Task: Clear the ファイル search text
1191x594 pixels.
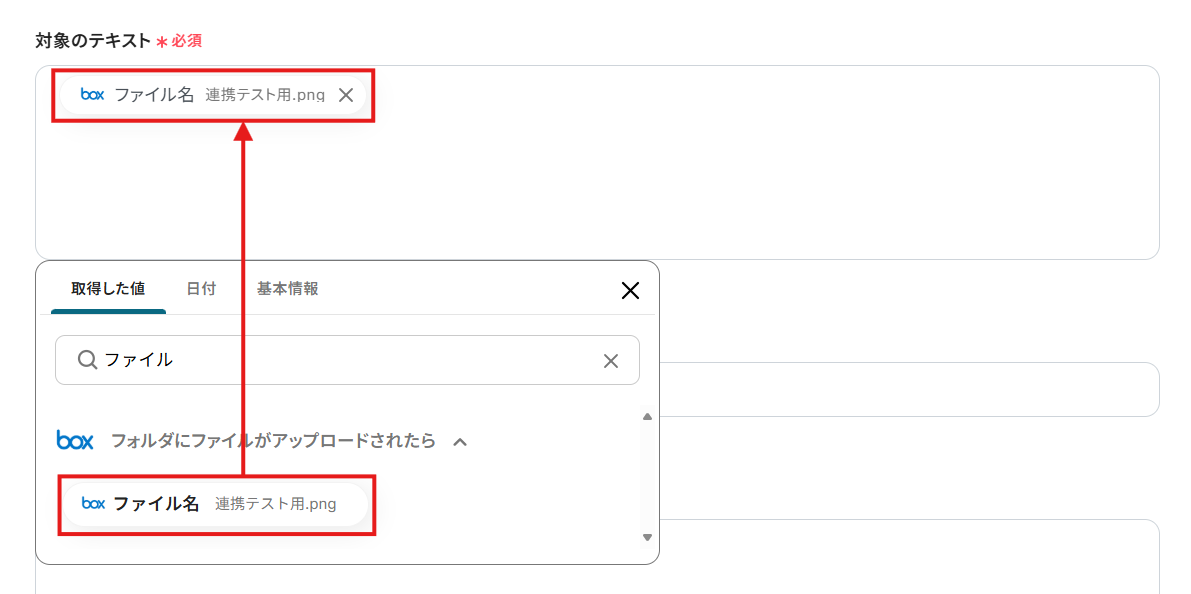Action: [x=611, y=361]
